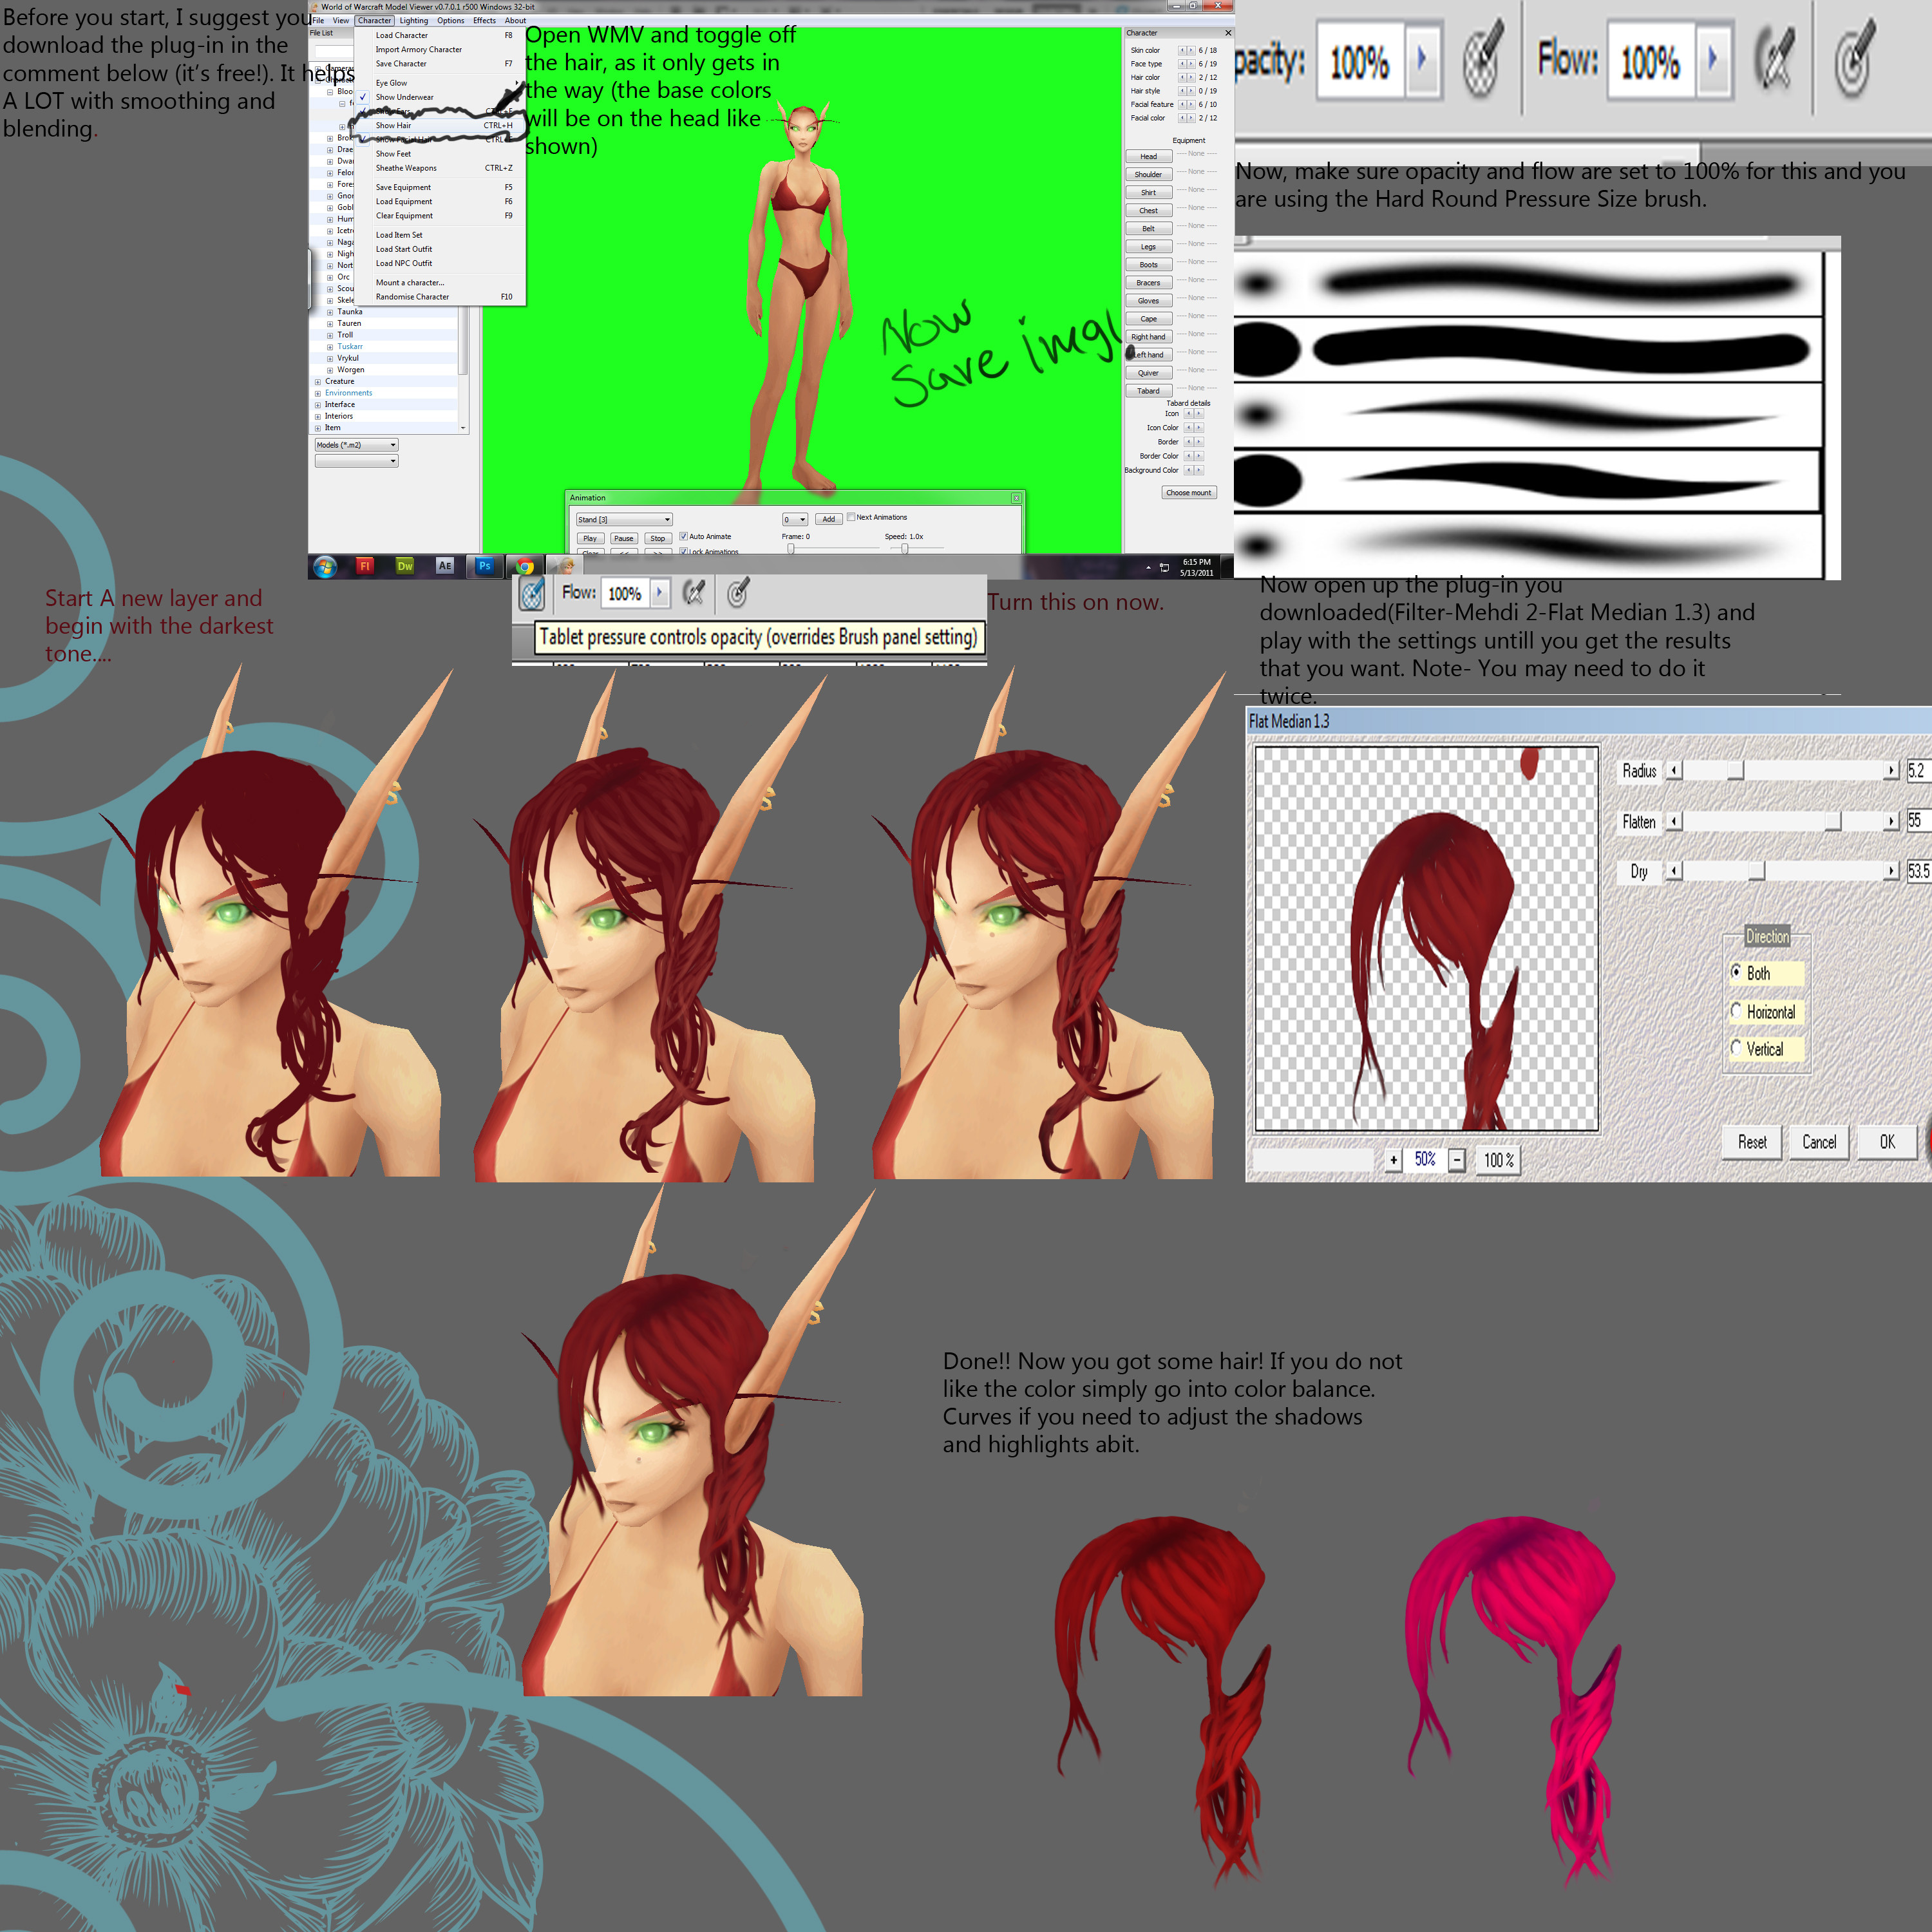Close the Animation panel
Viewport: 1932px width, 1932px height.
click(x=1016, y=498)
